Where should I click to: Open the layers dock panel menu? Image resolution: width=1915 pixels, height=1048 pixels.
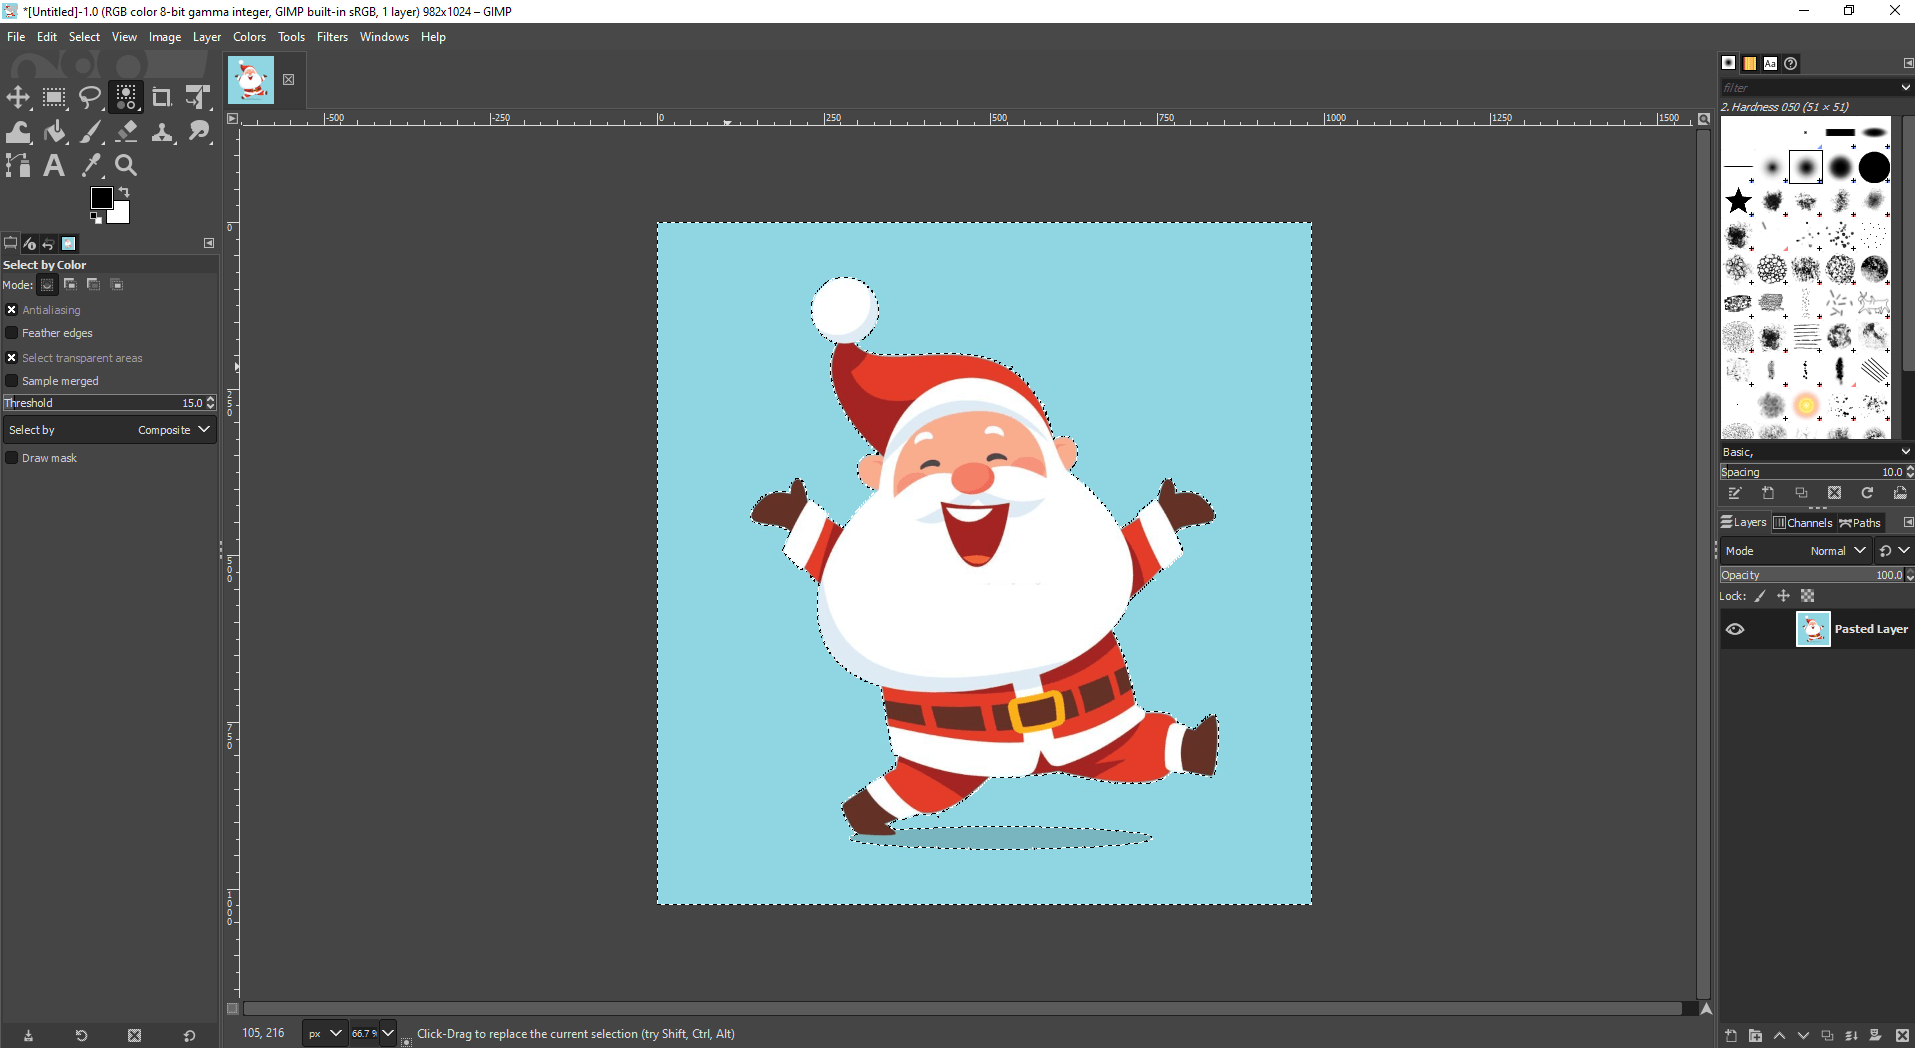1907,522
